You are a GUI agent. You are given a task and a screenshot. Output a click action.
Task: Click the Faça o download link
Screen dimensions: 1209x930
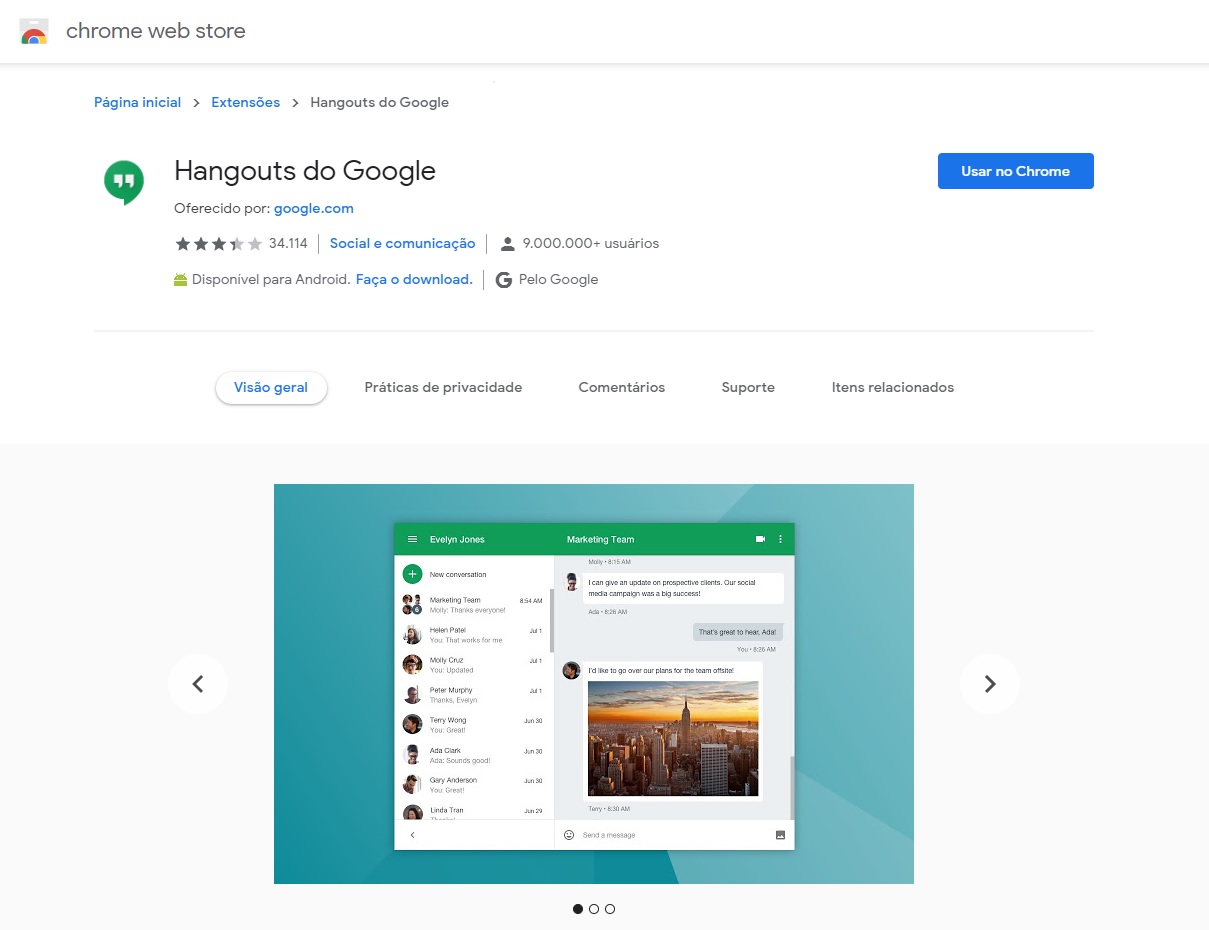[414, 279]
